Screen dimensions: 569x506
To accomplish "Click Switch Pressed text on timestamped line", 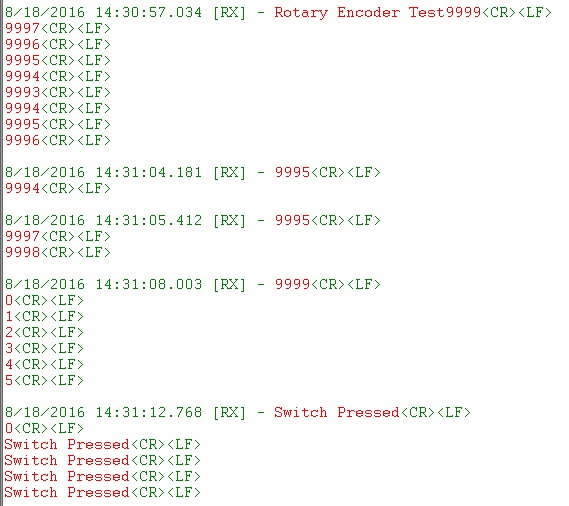I will [336, 413].
